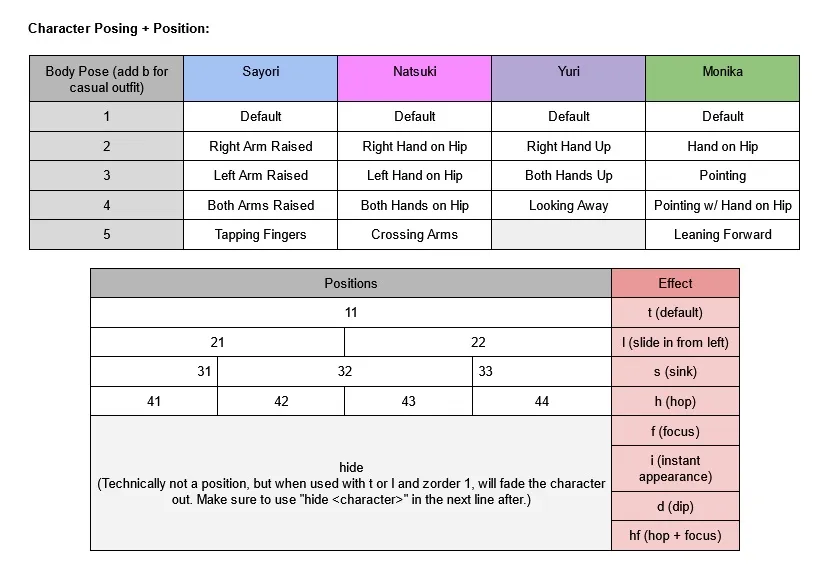Select position 22 cell
825x579 pixels.
click(478, 342)
